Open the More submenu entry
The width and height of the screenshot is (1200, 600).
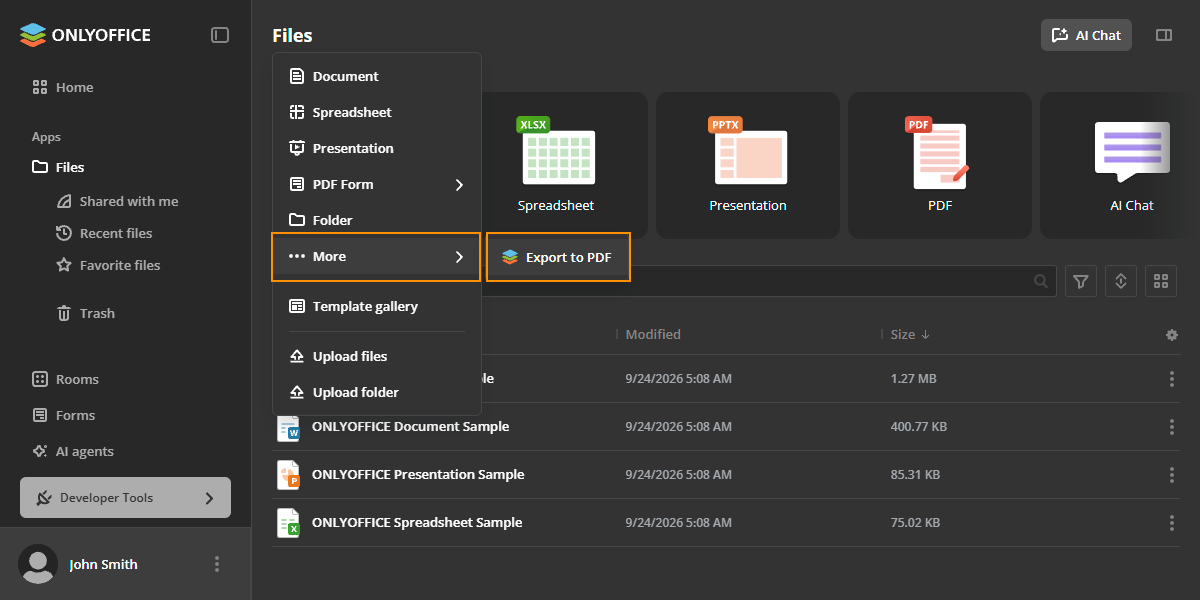(377, 256)
